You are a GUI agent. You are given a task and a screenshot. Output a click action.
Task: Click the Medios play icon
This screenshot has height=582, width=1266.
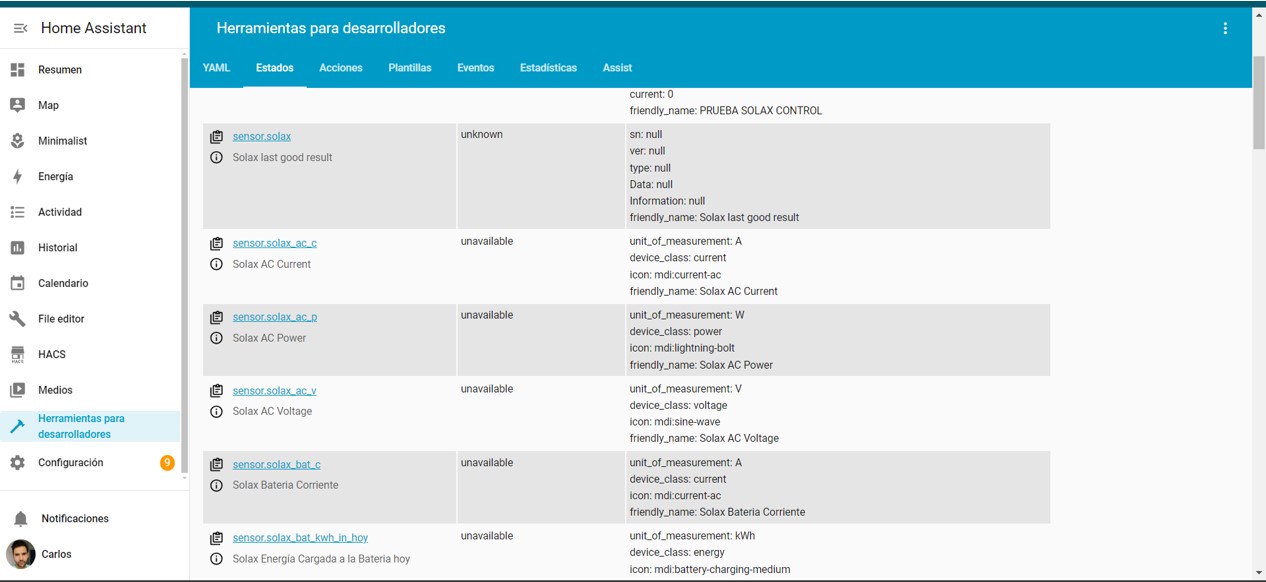[17, 390]
